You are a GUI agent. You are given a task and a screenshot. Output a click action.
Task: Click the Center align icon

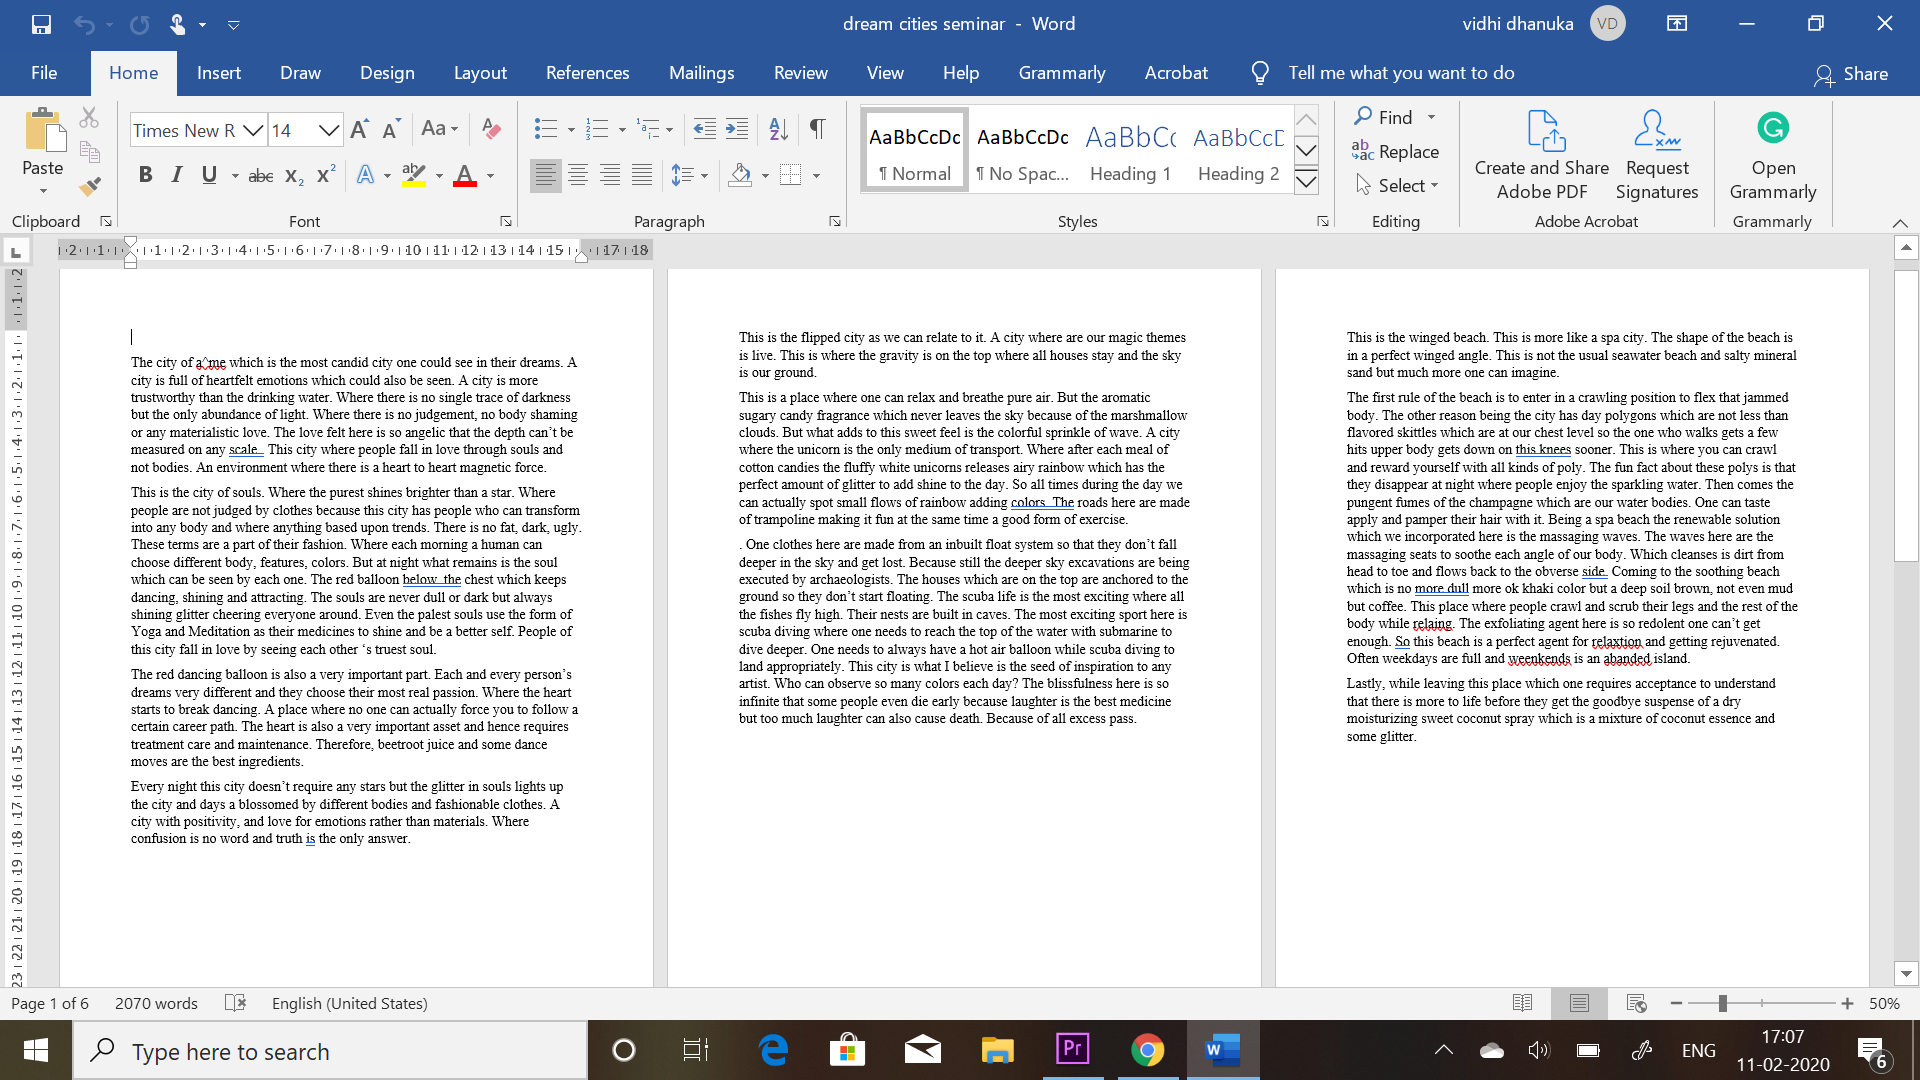coord(578,175)
